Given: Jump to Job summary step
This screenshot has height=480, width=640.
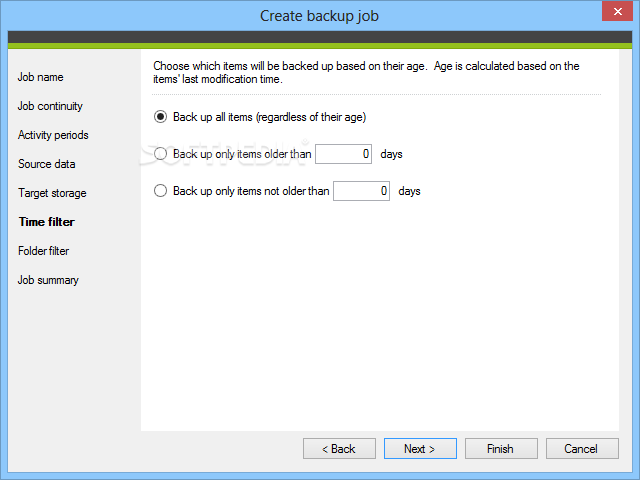Looking at the screenshot, I should 48,280.
